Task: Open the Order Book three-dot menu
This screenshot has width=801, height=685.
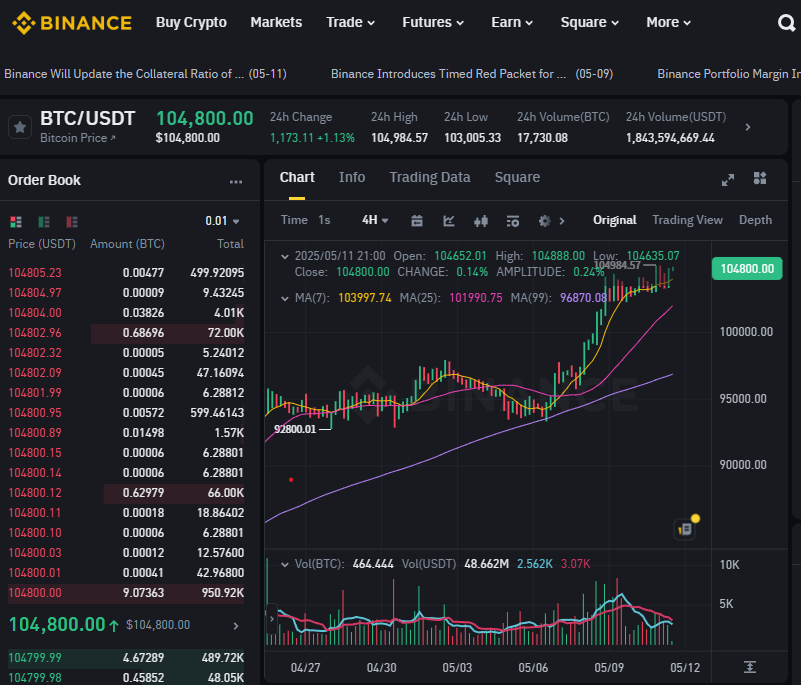Action: [x=236, y=181]
